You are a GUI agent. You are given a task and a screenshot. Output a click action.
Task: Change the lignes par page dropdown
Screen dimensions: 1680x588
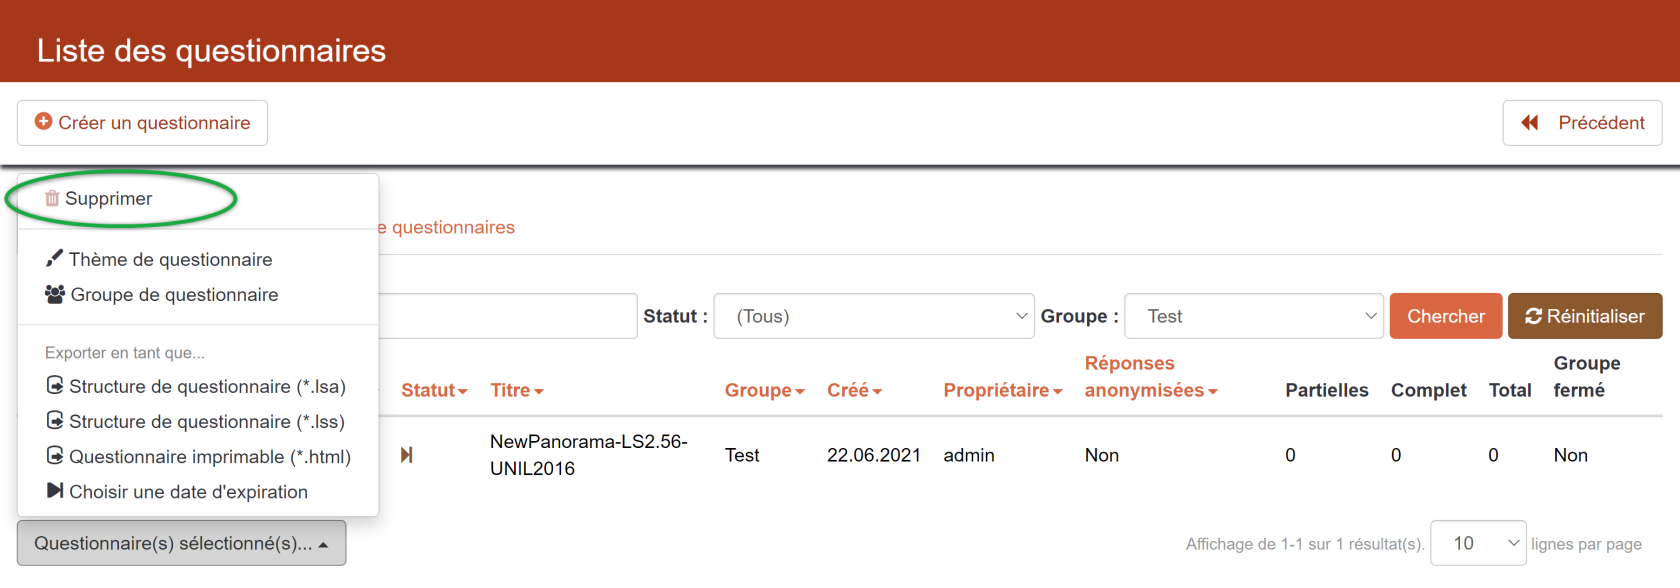coord(1477,543)
